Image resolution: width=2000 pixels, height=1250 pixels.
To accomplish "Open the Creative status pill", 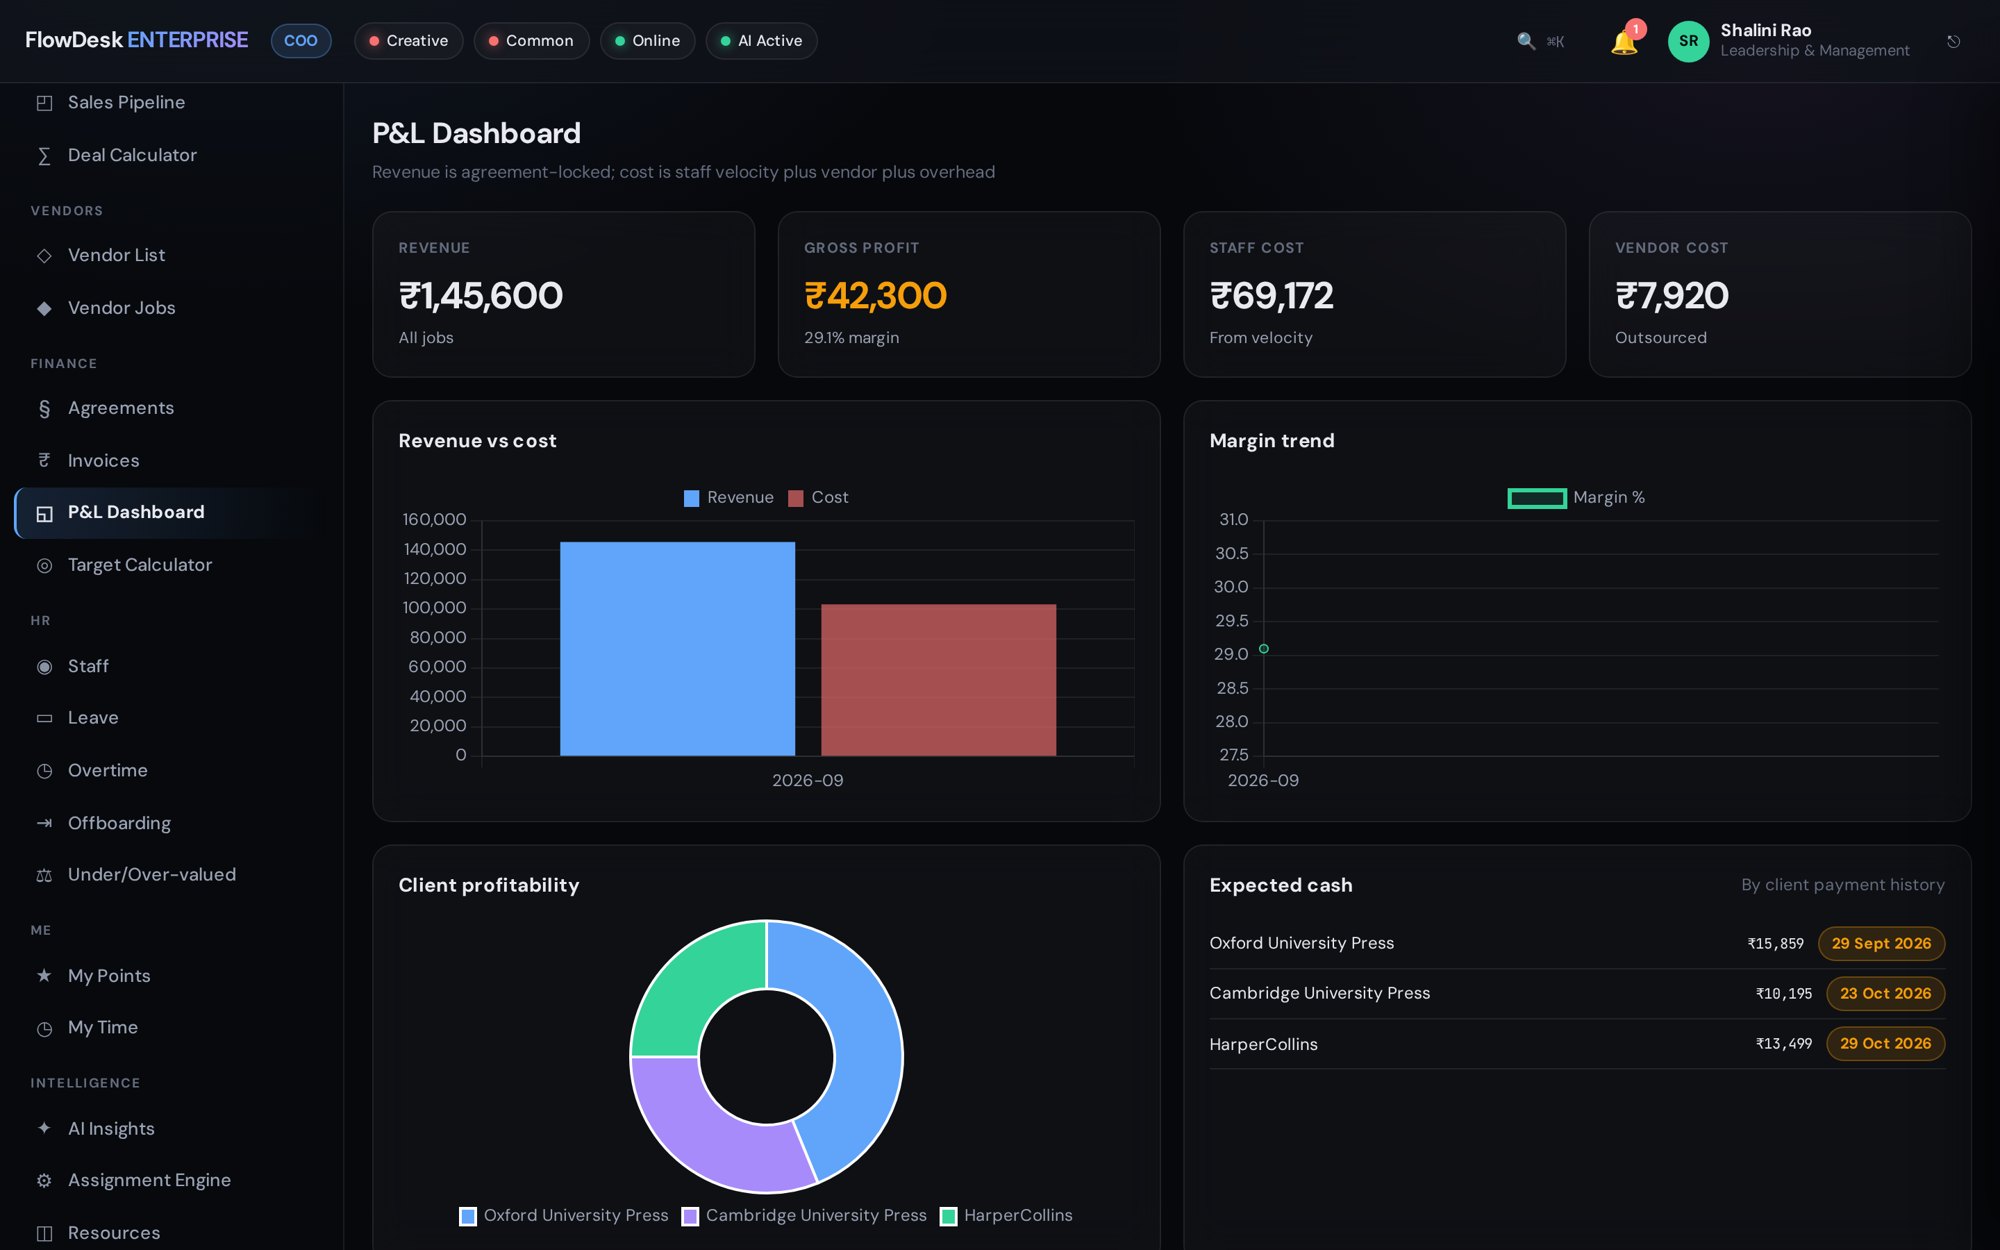I will coord(408,41).
